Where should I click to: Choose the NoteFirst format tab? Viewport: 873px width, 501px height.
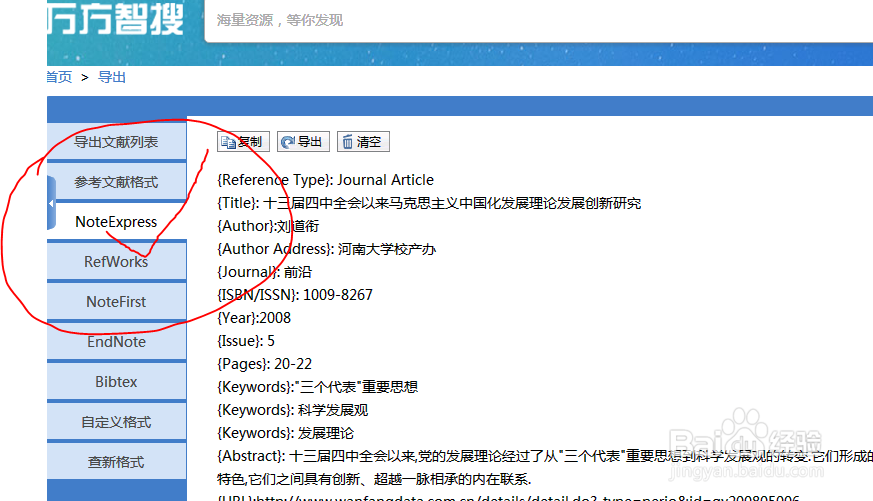(x=117, y=302)
